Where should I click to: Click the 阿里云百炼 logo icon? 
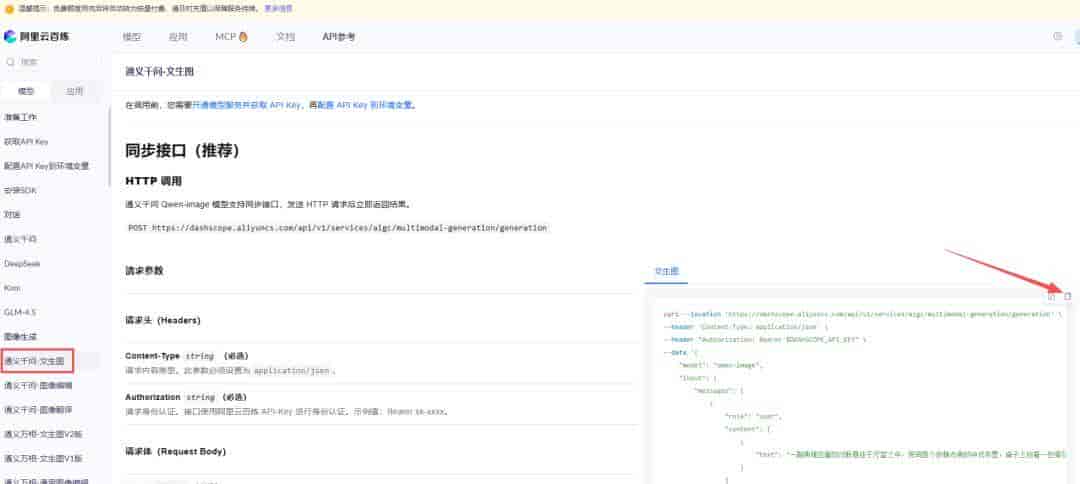pos(10,36)
